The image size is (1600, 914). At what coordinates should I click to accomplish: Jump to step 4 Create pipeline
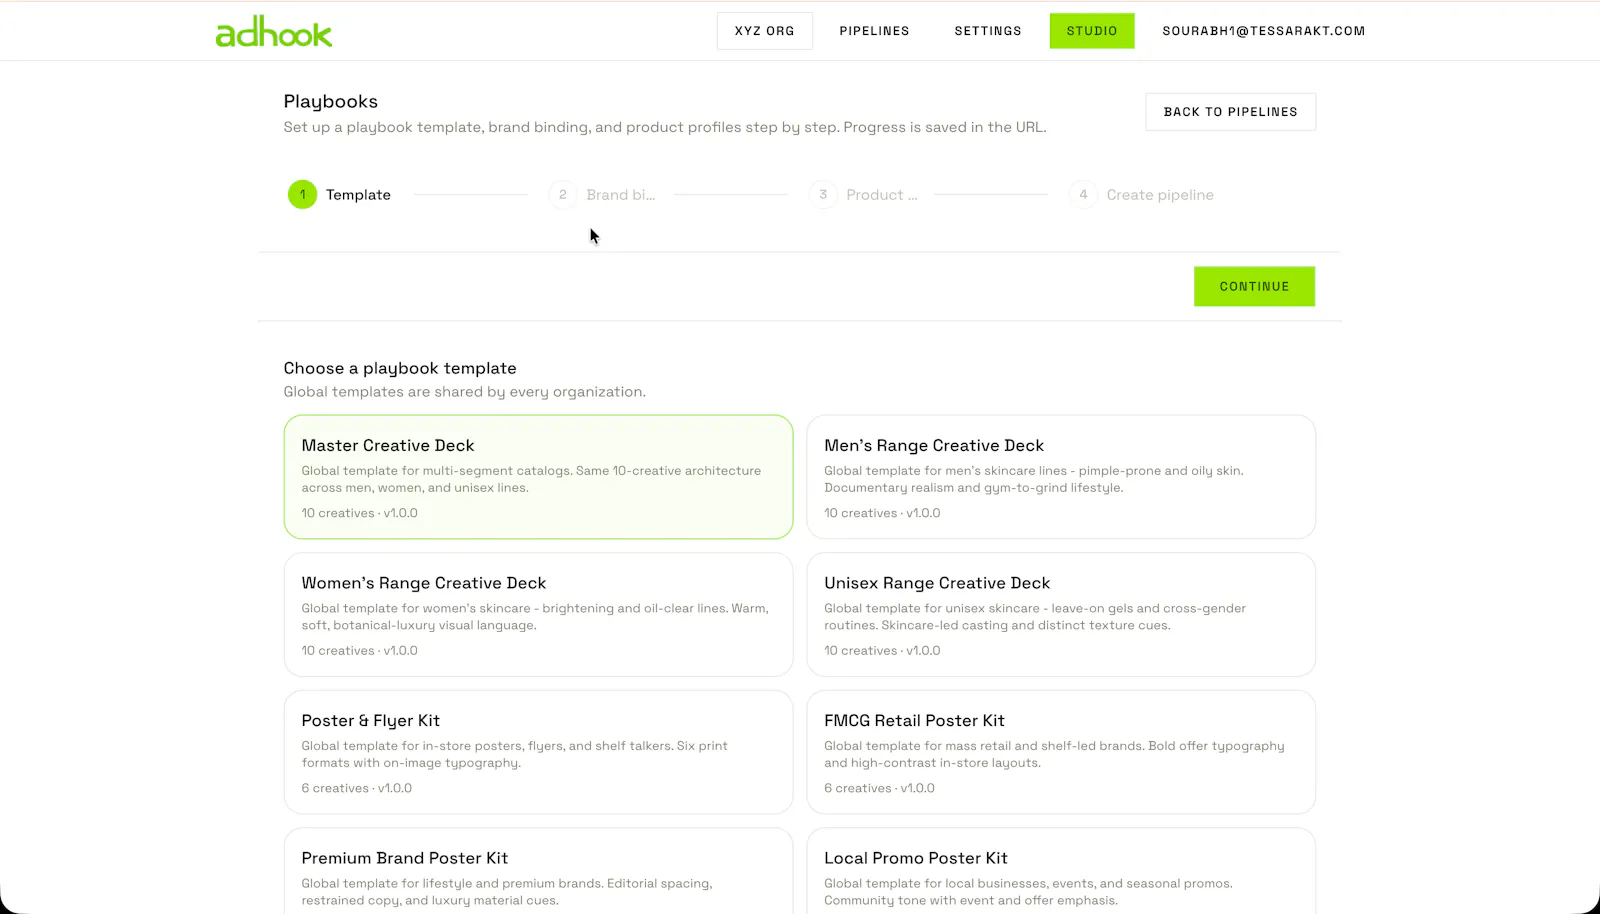(1141, 195)
